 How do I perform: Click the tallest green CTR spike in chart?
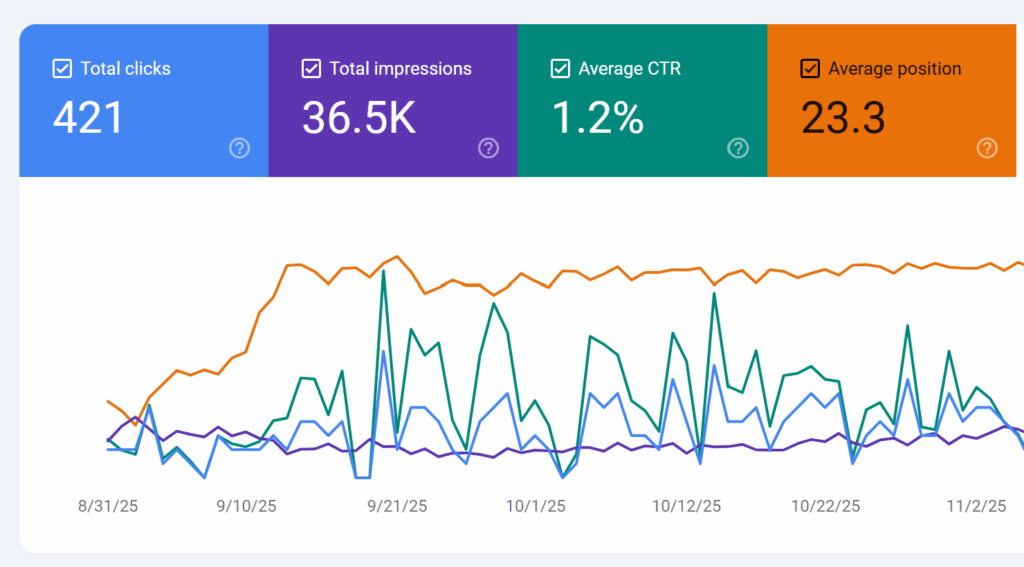[x=384, y=271]
